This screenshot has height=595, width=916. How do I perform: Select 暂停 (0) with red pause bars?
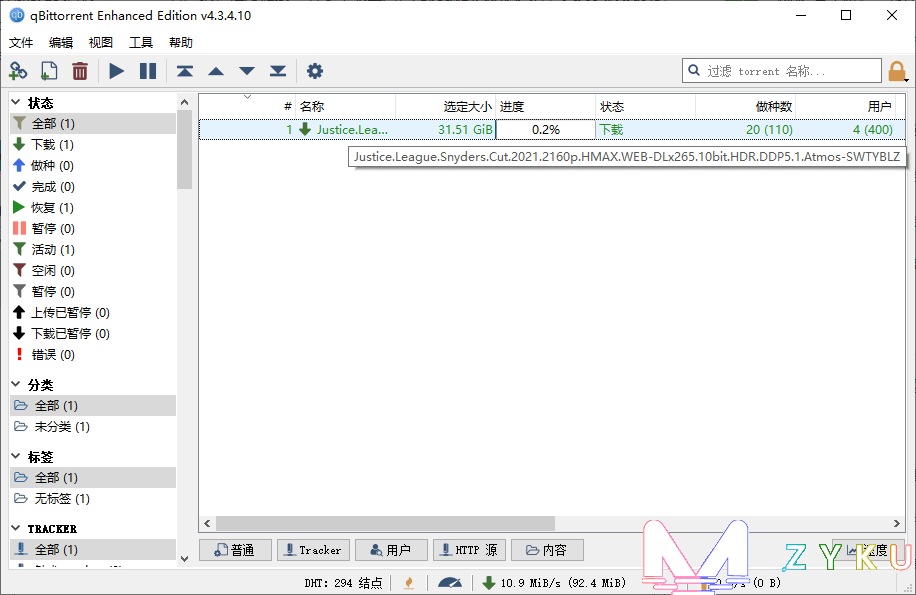93,229
